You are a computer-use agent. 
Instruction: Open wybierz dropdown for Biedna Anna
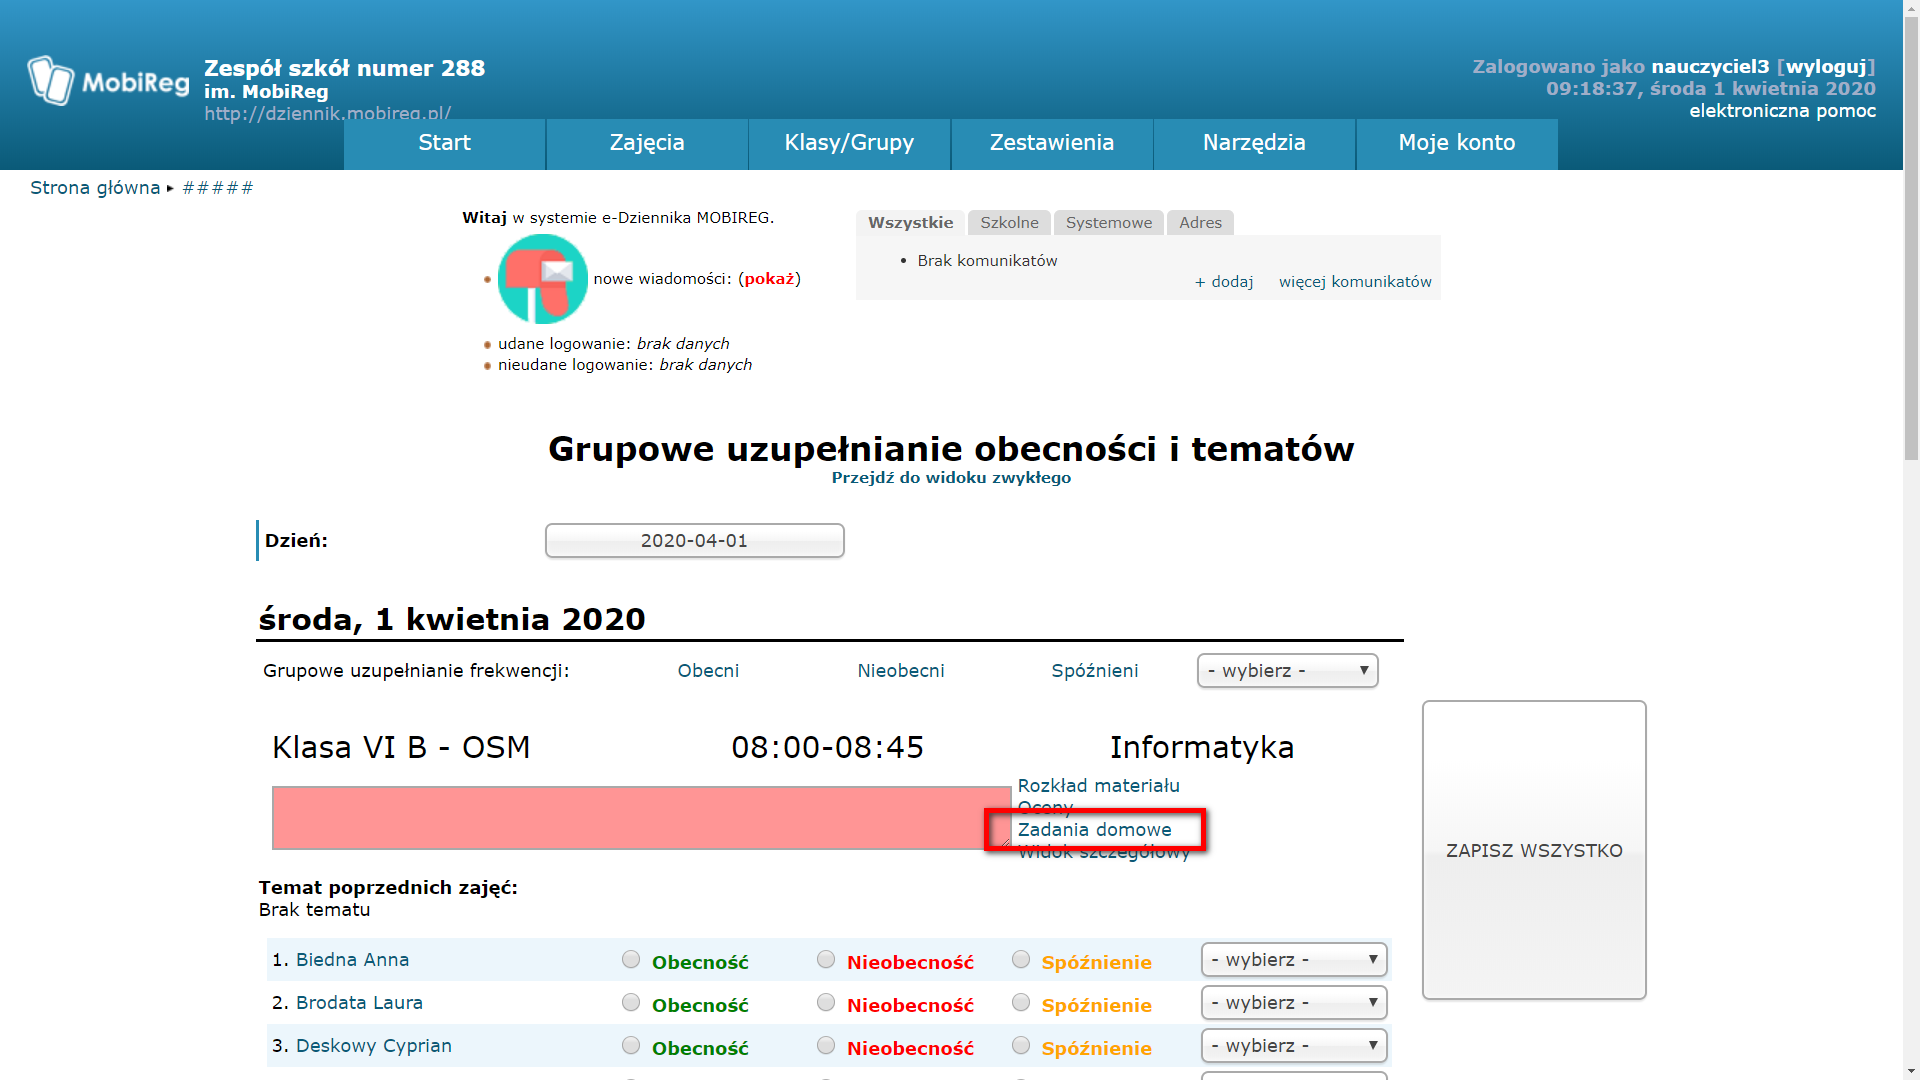coord(1293,960)
